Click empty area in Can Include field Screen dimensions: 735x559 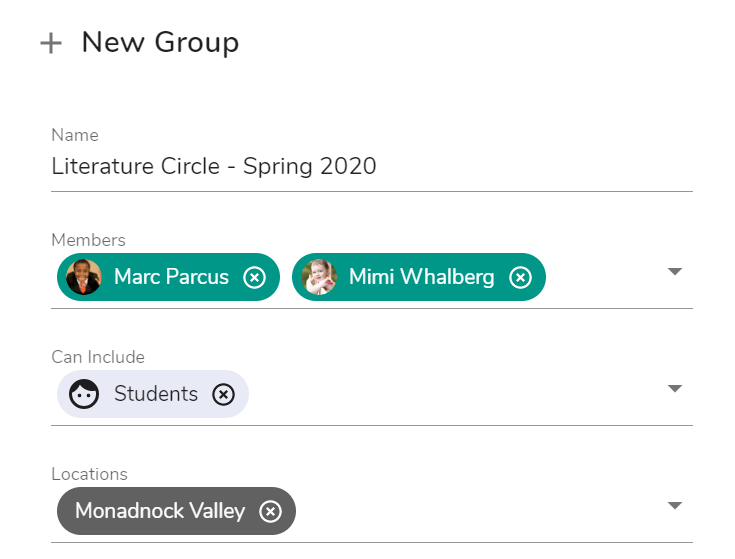[457, 394]
